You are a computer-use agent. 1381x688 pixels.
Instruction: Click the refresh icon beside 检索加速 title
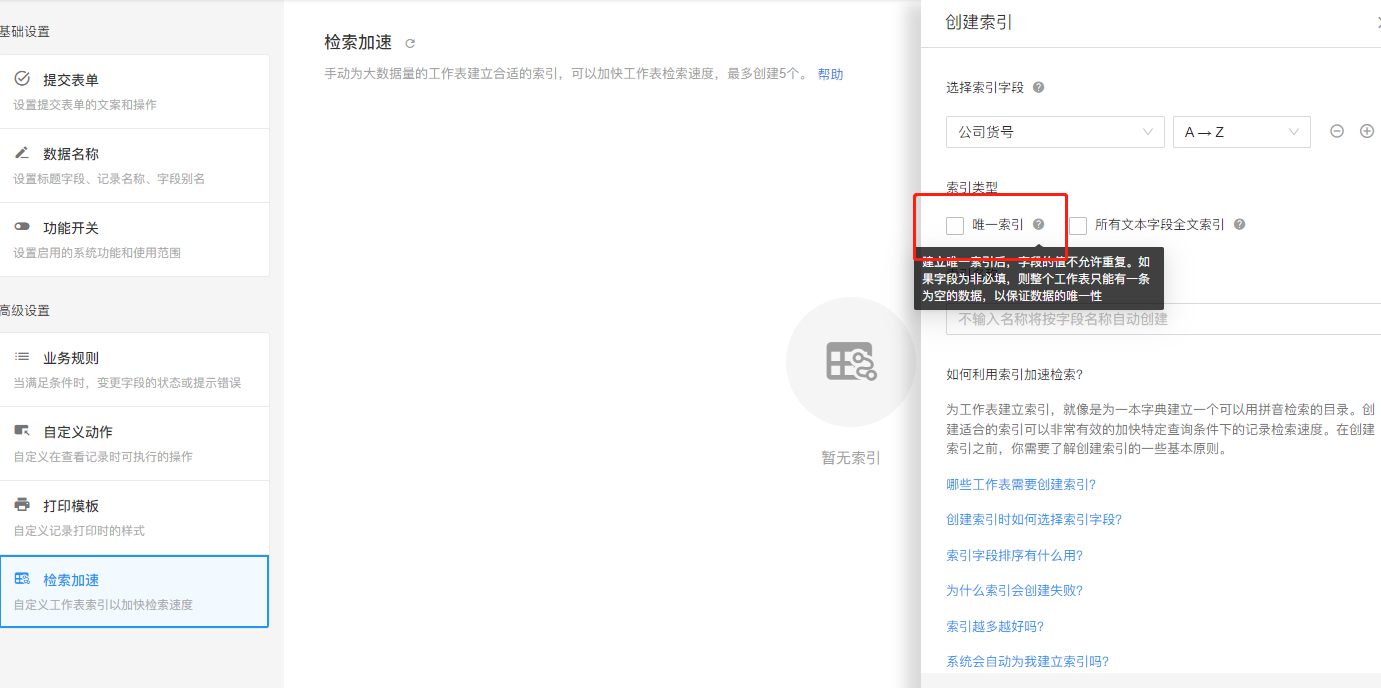point(410,43)
